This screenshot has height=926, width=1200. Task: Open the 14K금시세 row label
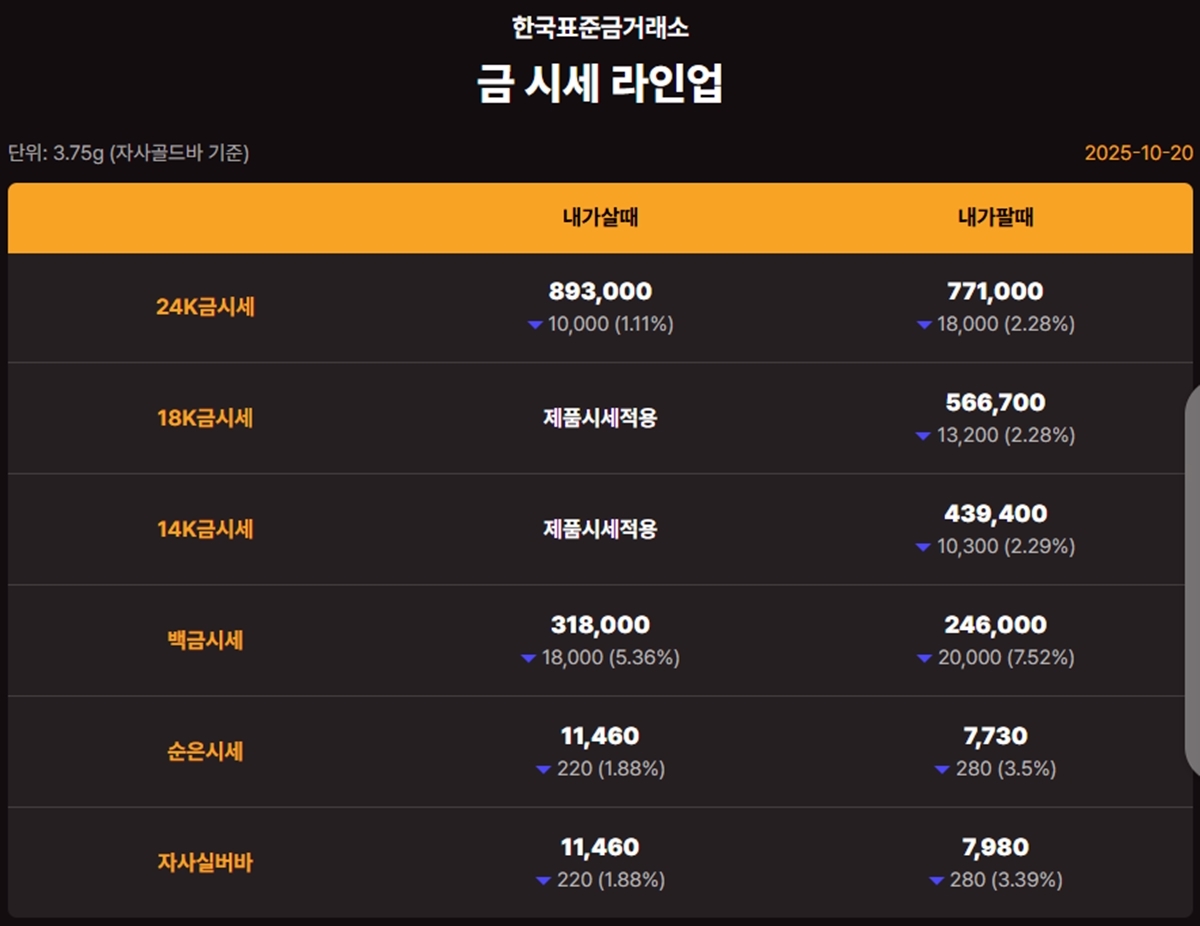(205, 529)
